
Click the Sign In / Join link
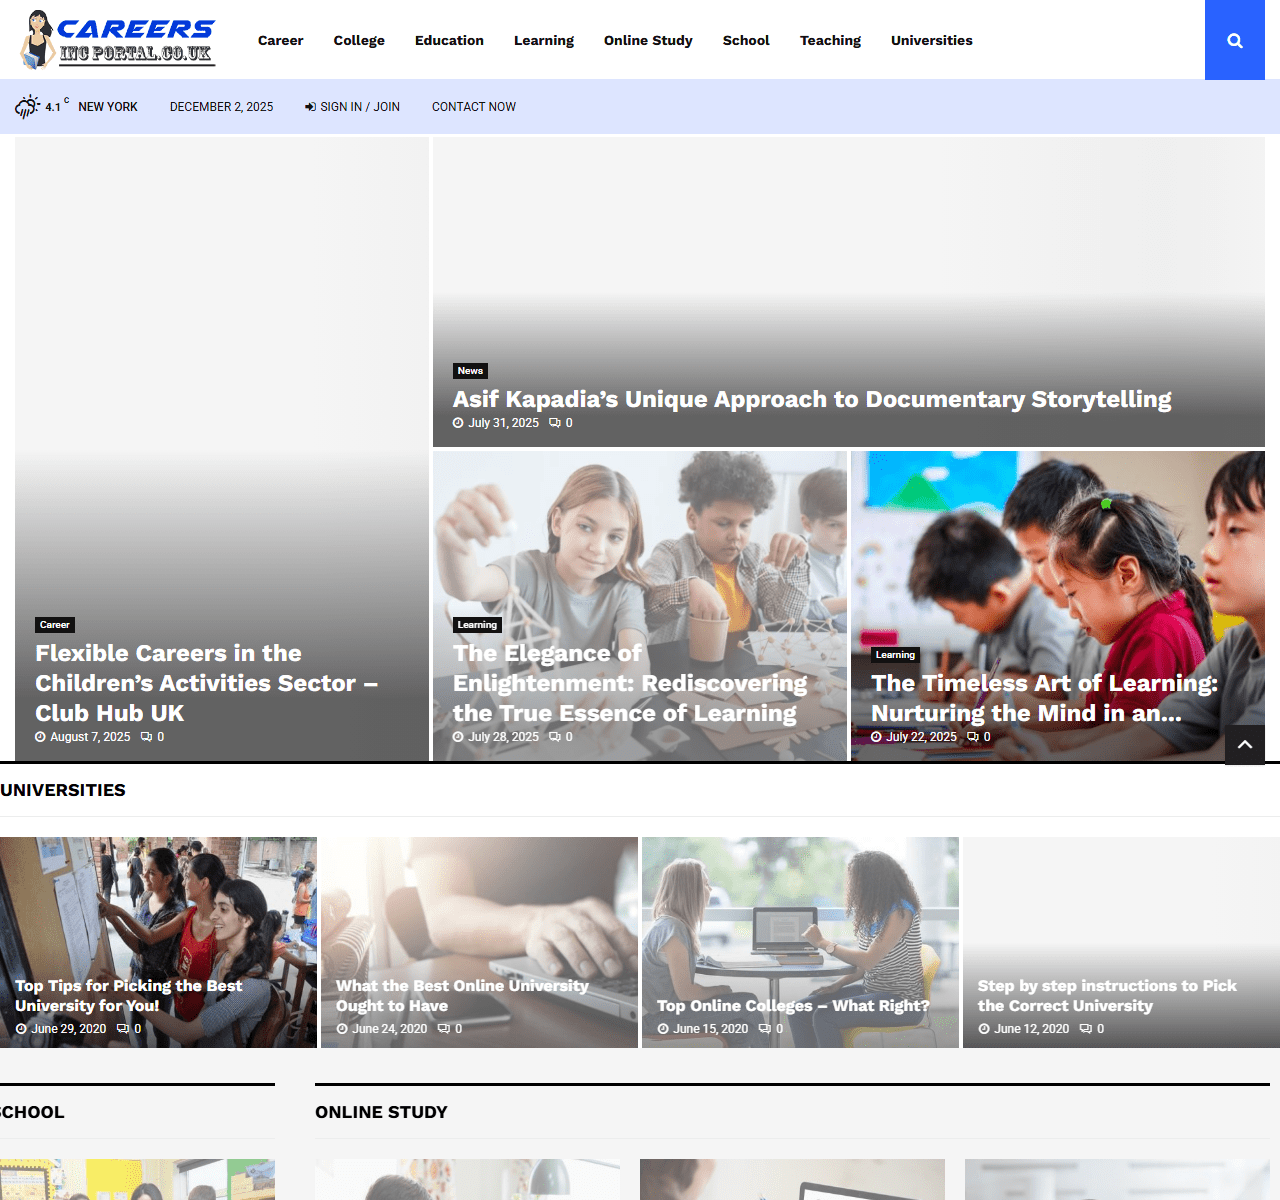[359, 107]
